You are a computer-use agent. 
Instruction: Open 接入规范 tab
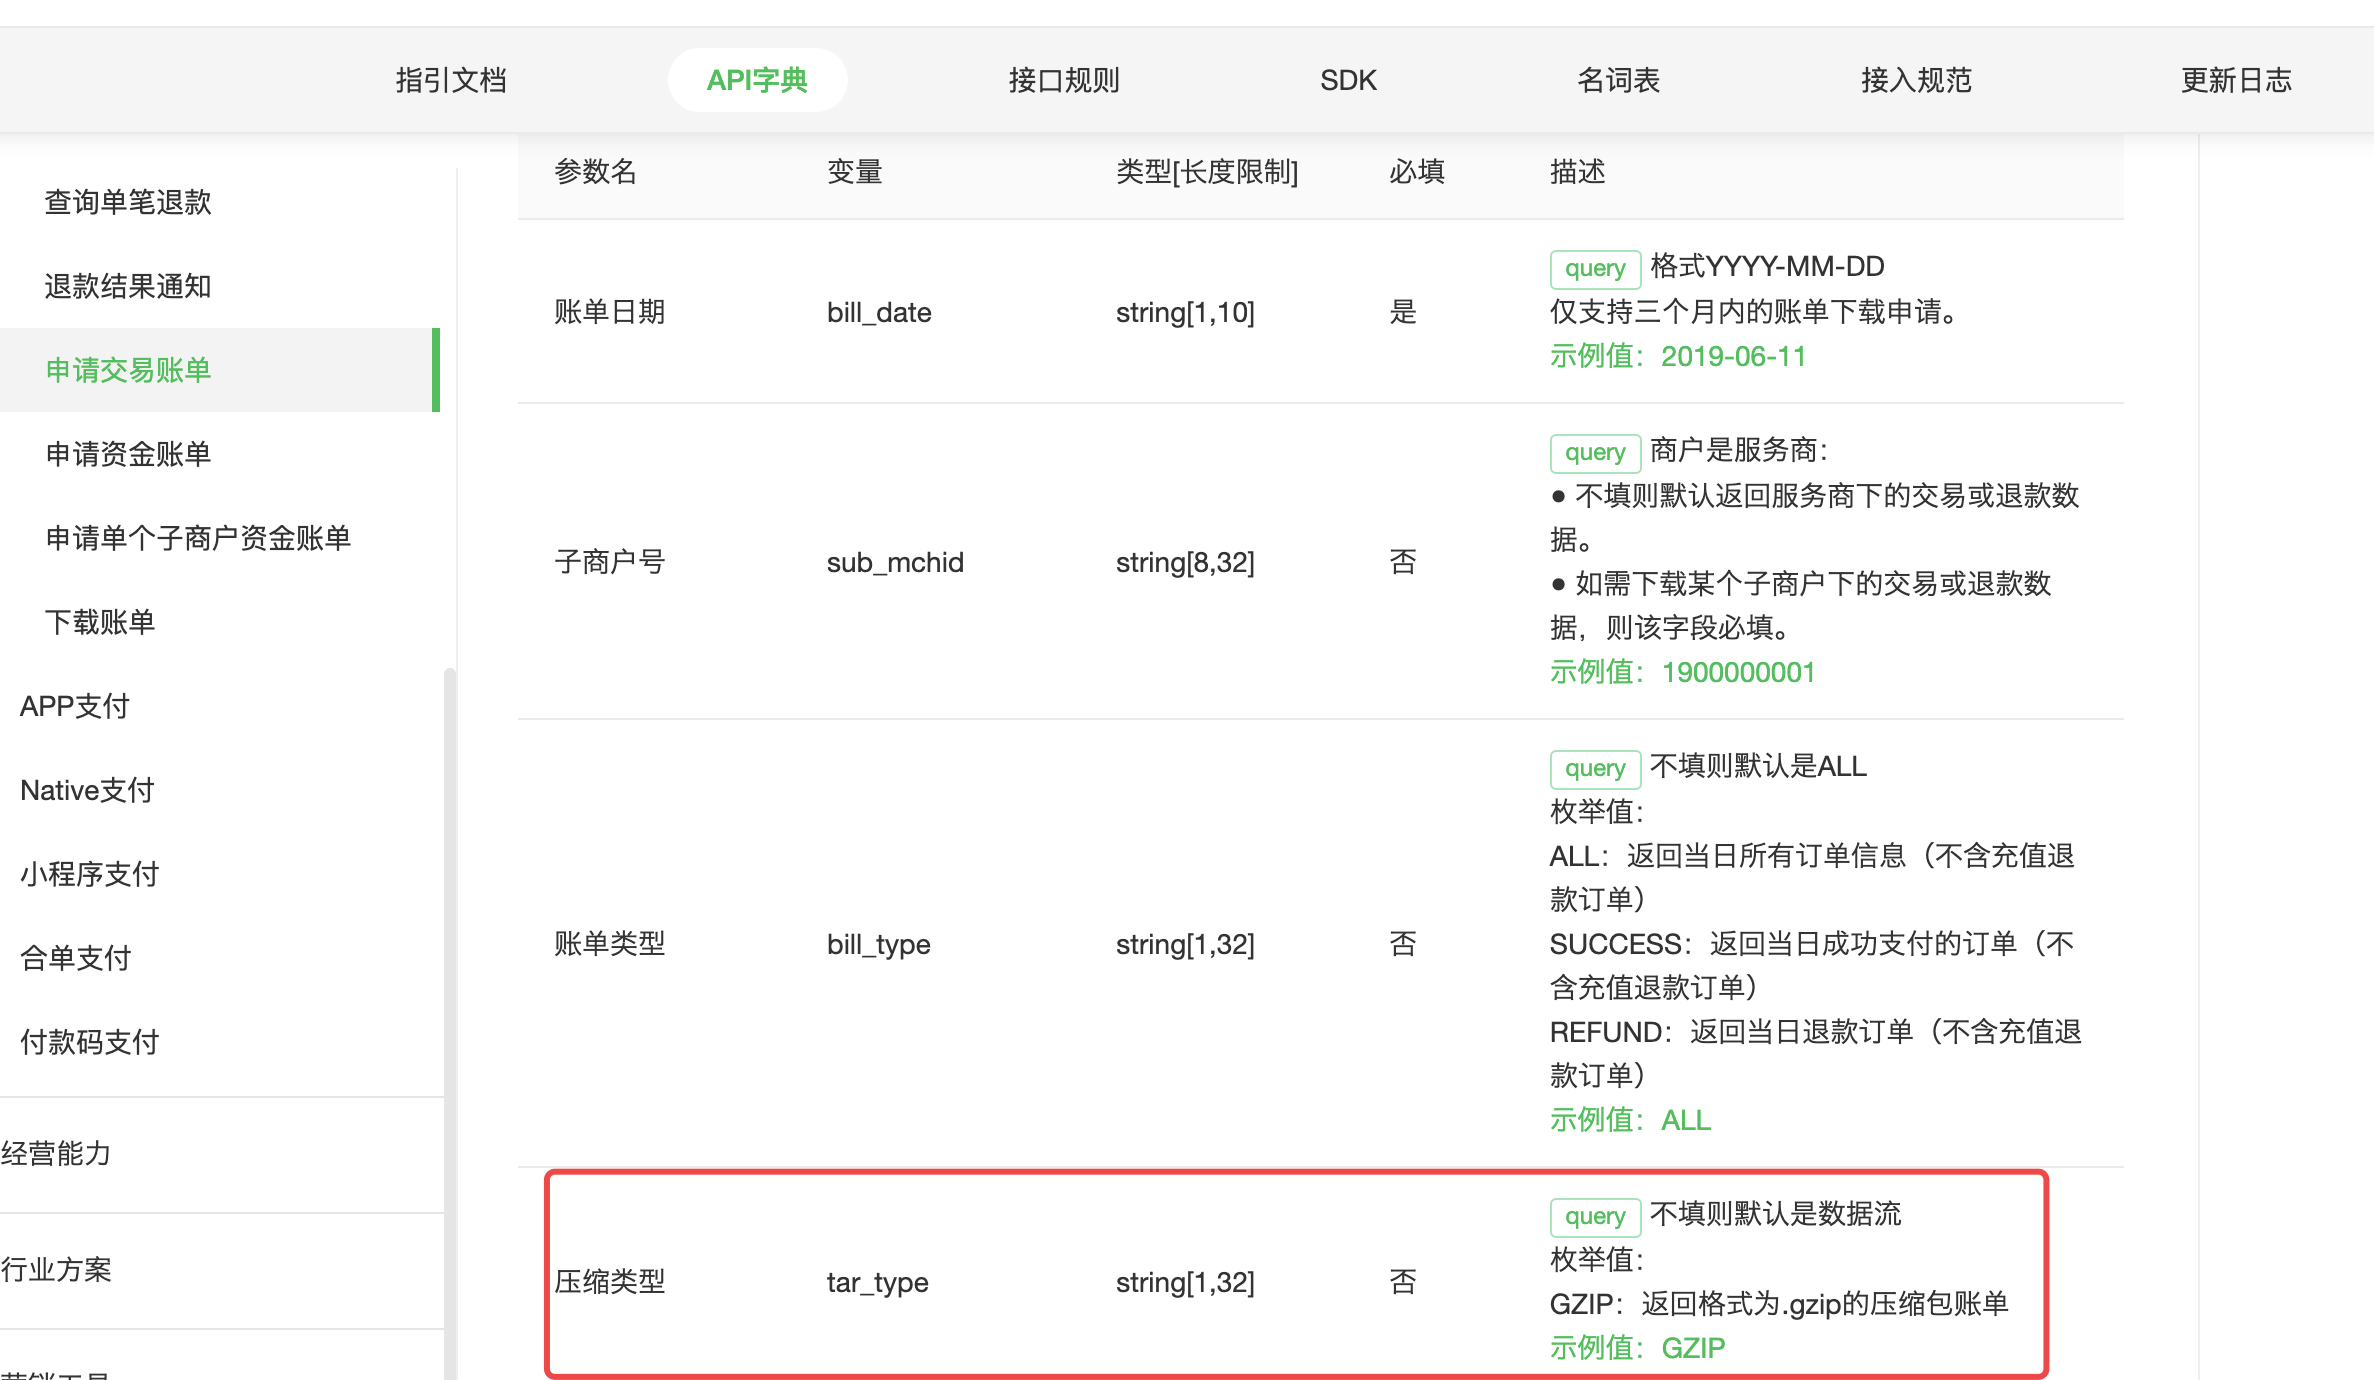1915,80
